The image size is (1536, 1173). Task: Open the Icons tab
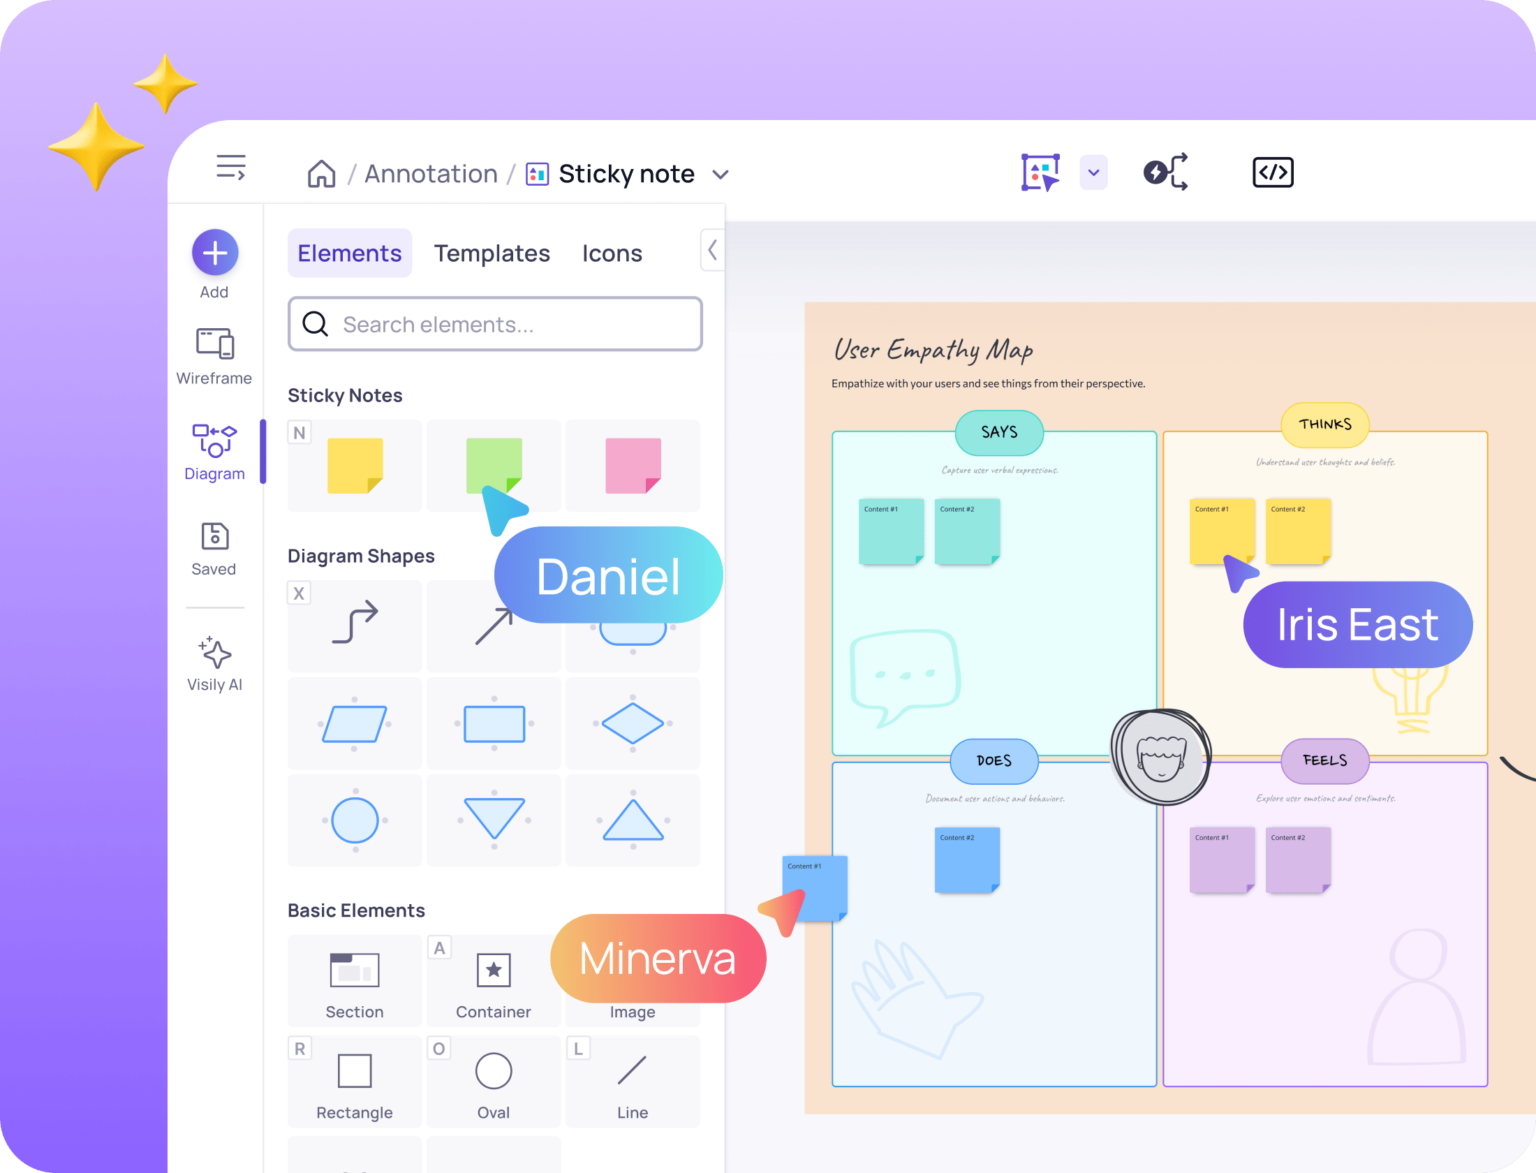(x=612, y=253)
